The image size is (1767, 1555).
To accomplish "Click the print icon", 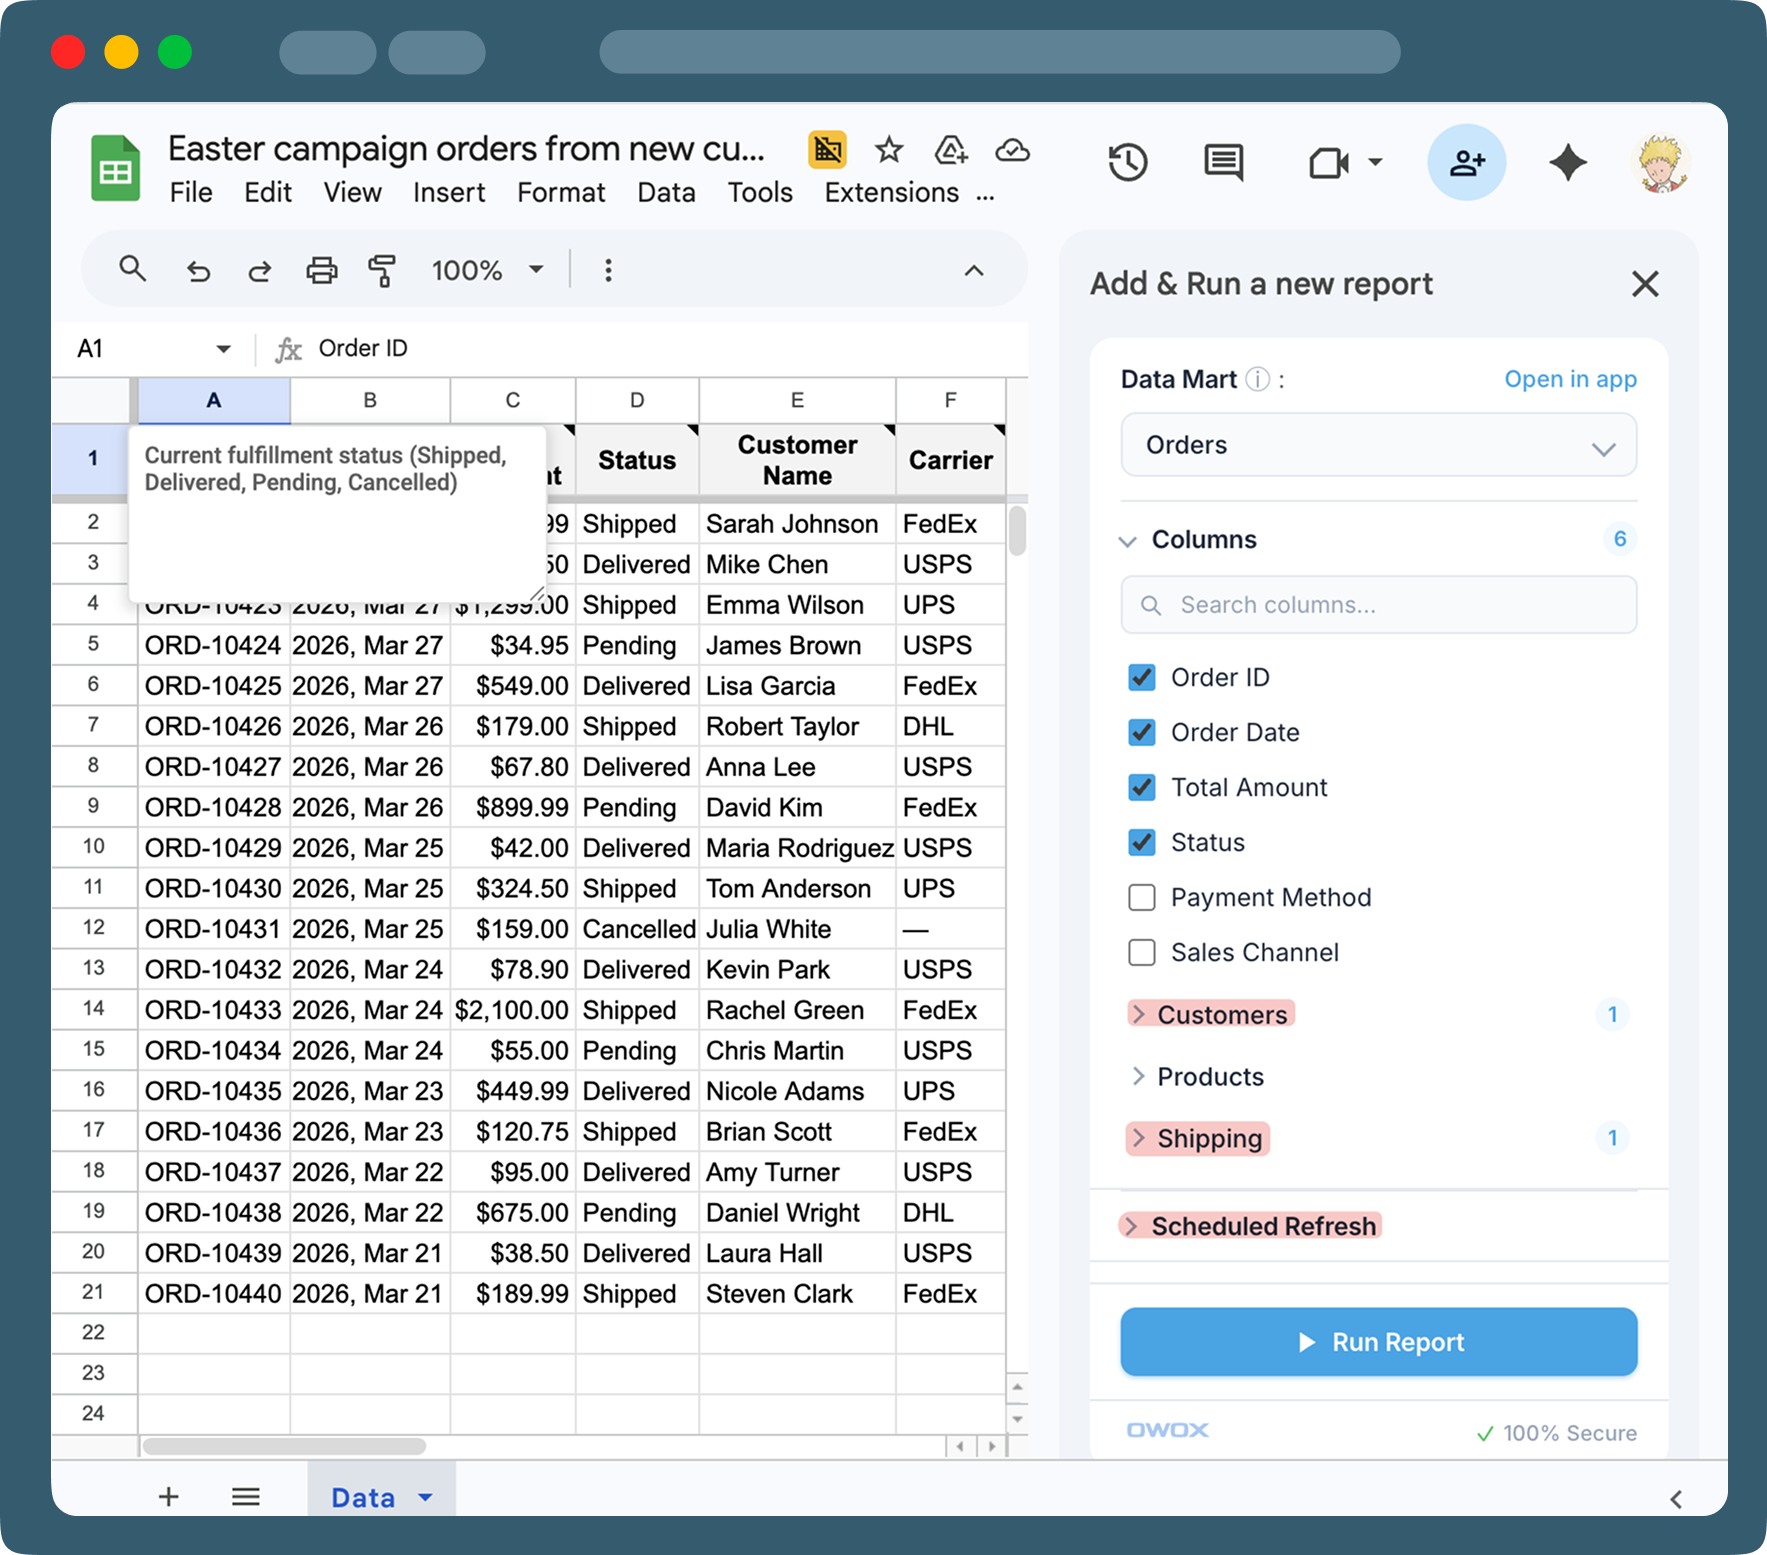I will [x=321, y=270].
